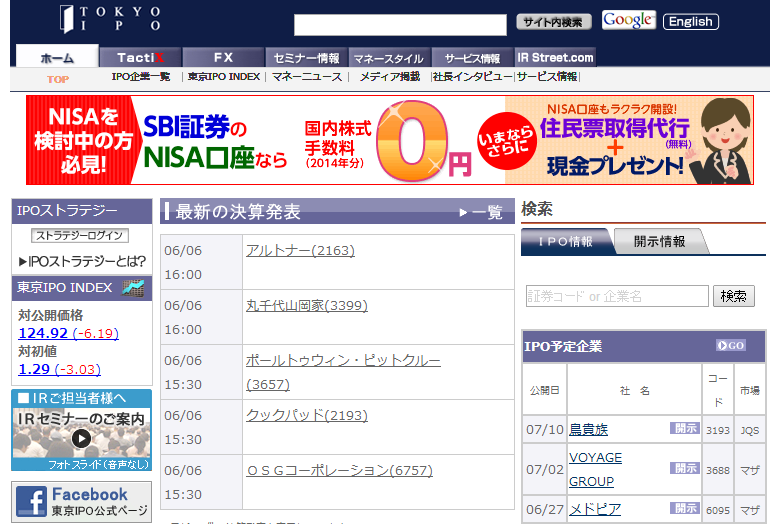Switch language with the English button
The width and height of the screenshot is (775, 524).
691,21
